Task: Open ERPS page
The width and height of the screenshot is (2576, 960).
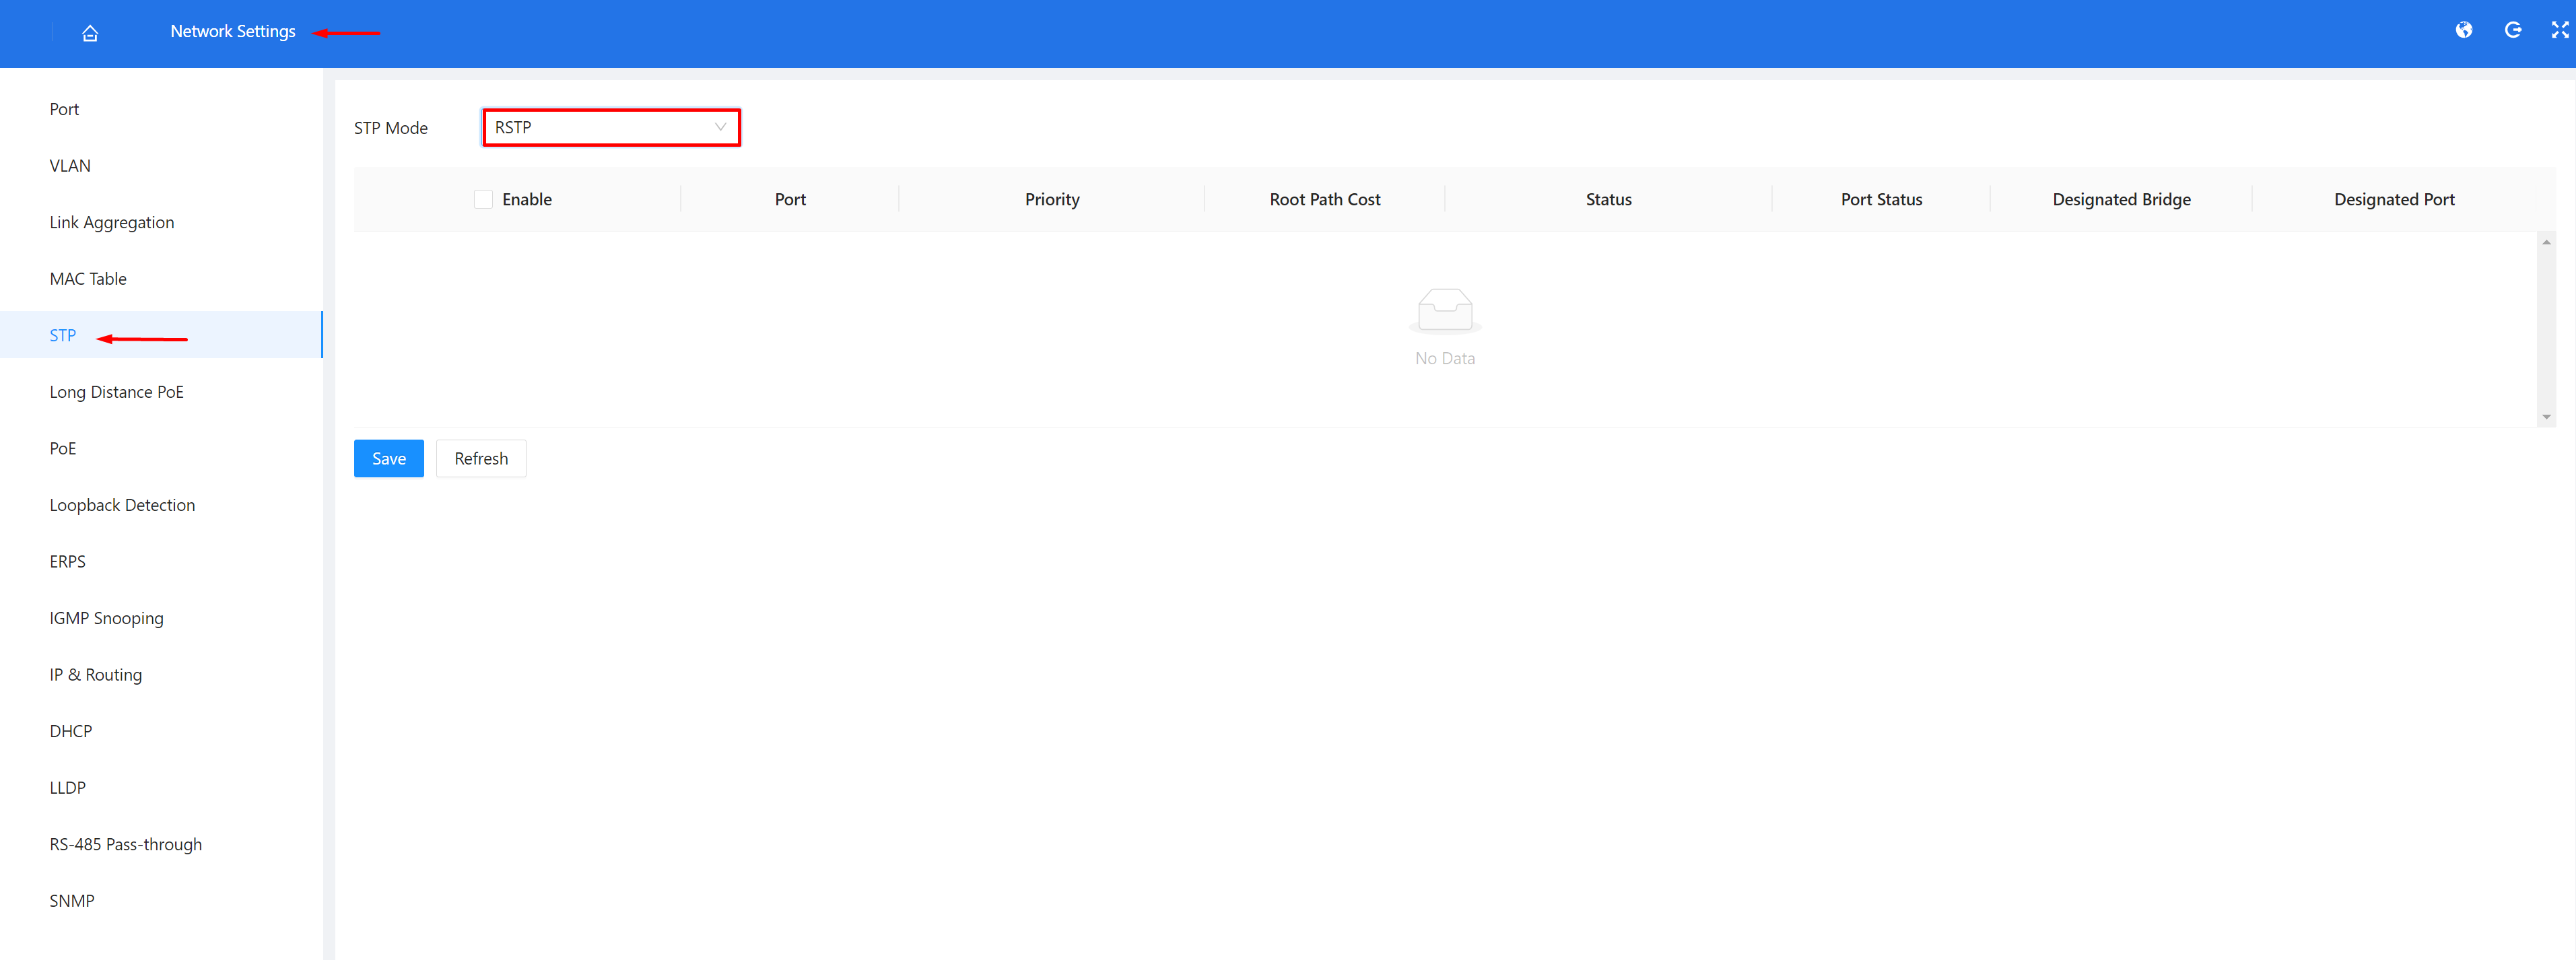Action: 68,561
